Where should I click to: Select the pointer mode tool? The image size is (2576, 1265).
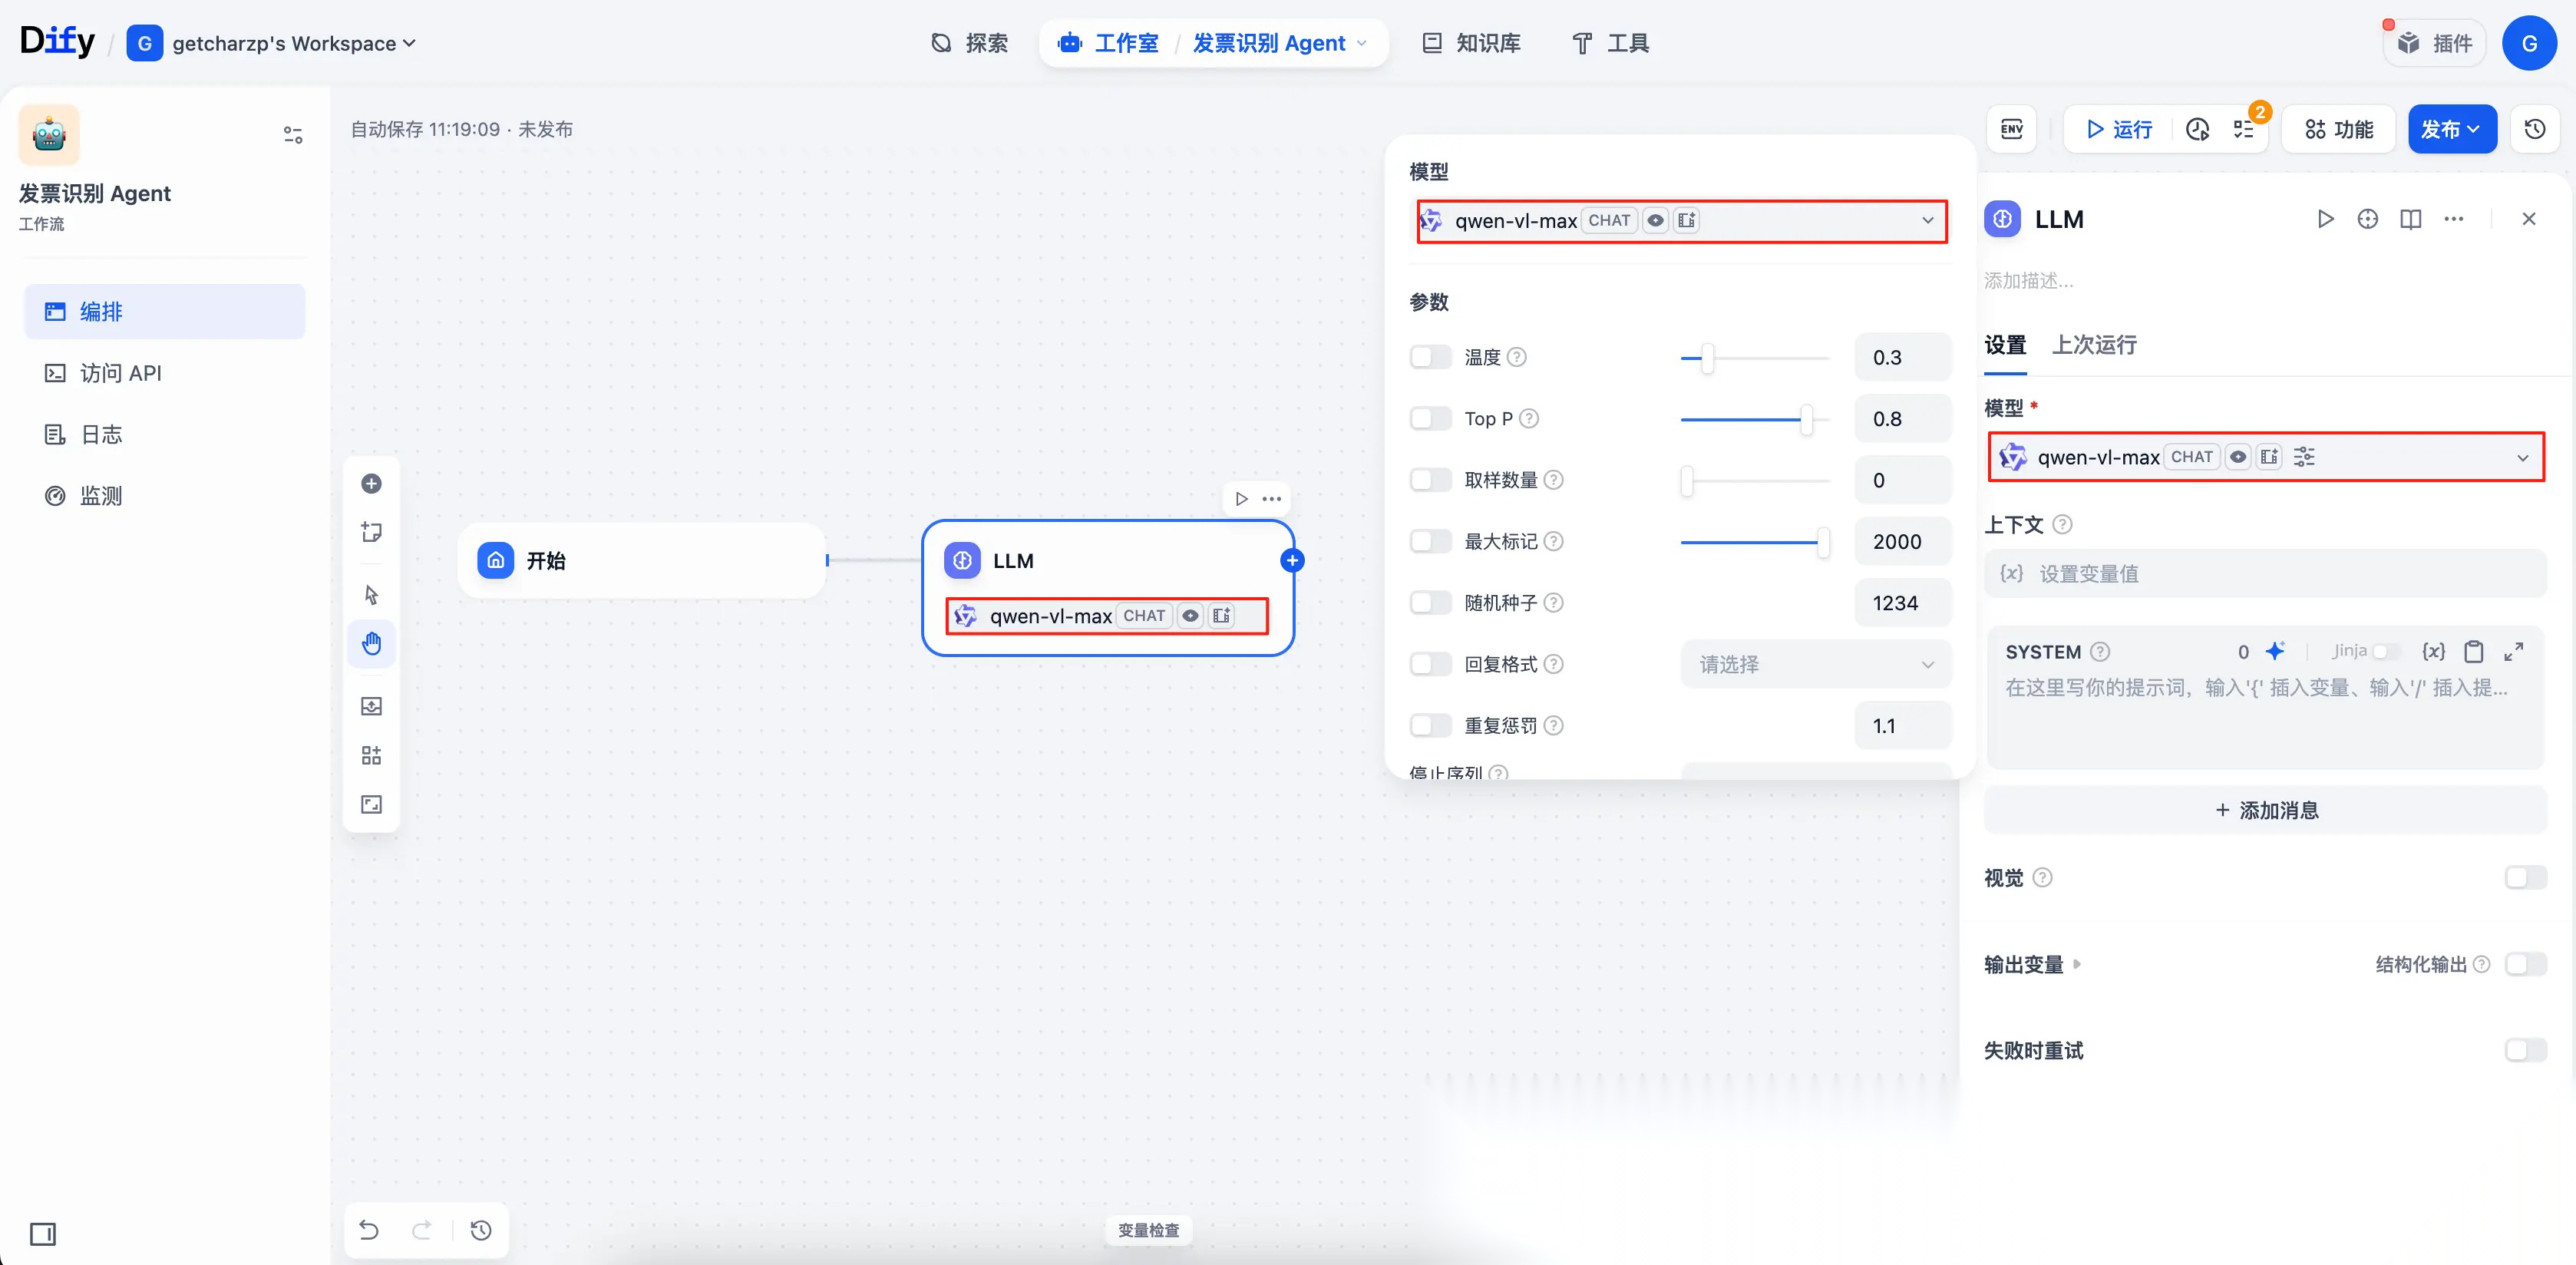(x=371, y=595)
